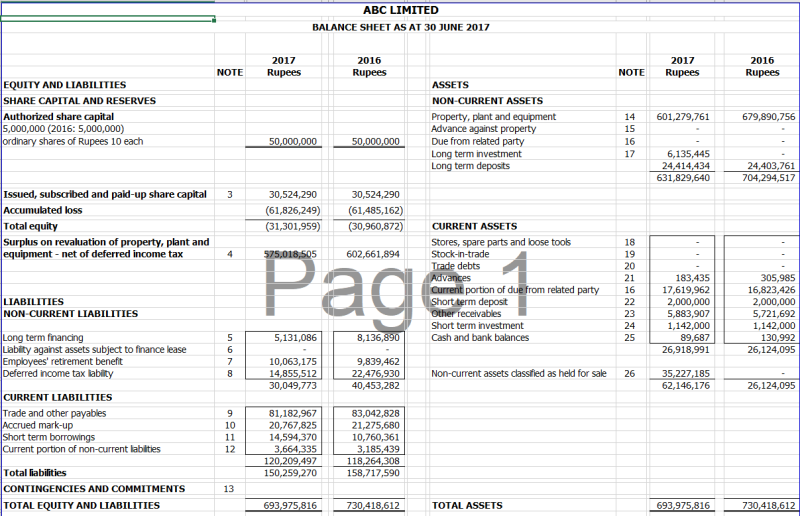Image resolution: width=800 pixels, height=516 pixels.
Task: Click the ordinary shares of Rupees 10 each row
Action: click(73, 141)
